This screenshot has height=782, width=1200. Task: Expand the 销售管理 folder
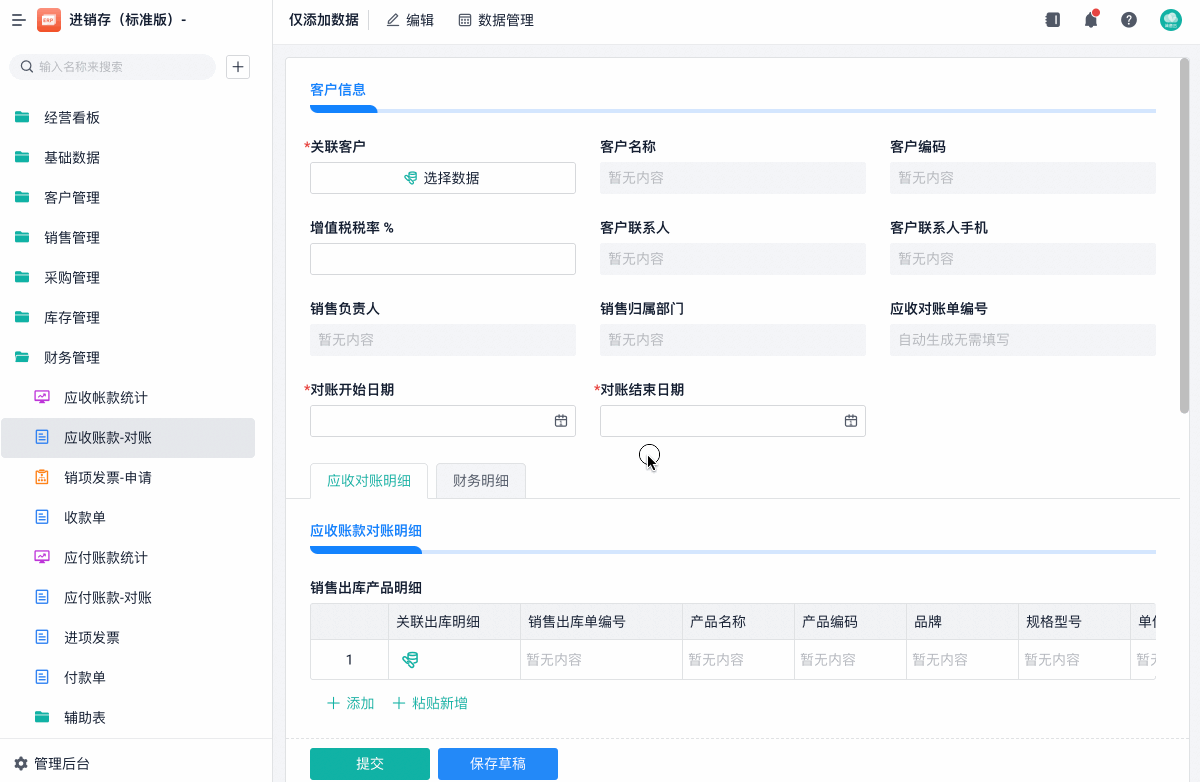[x=72, y=238]
